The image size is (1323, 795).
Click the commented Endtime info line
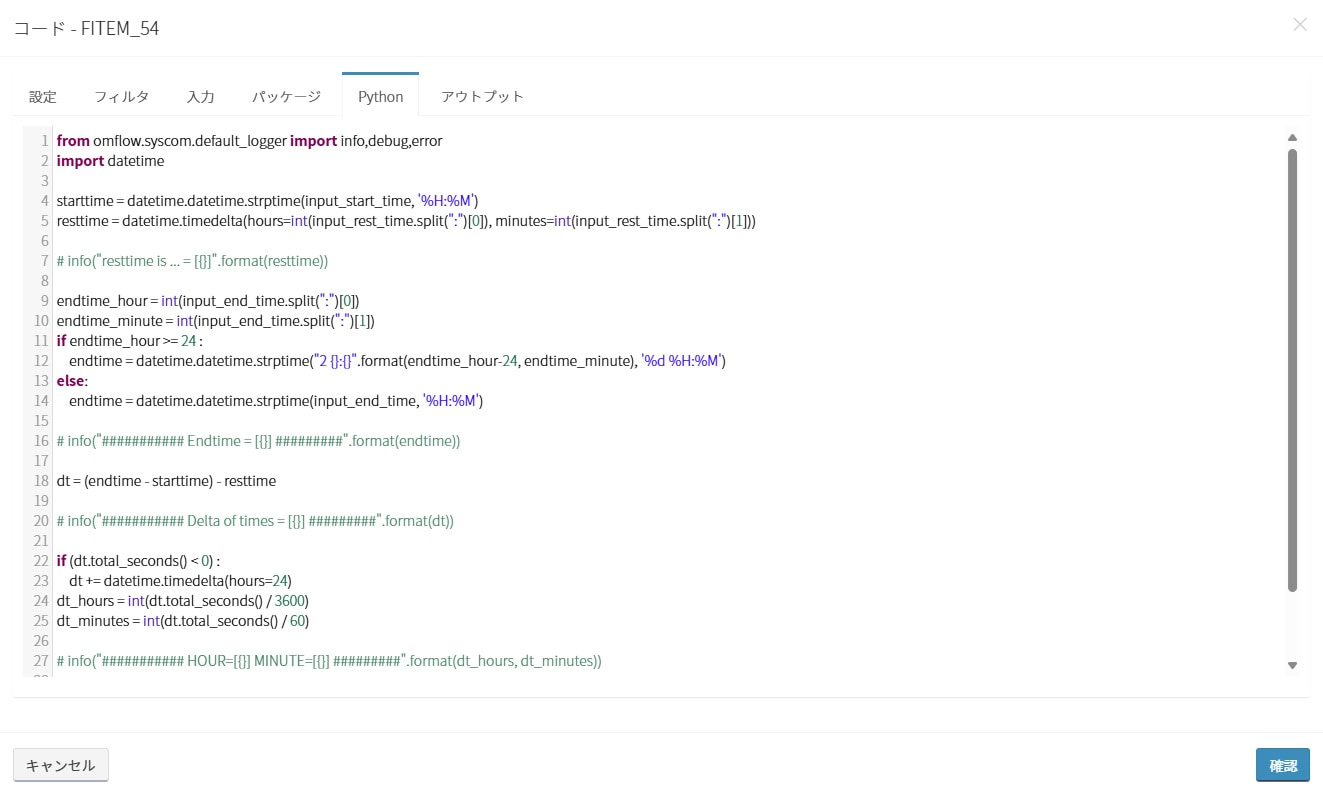coord(258,441)
